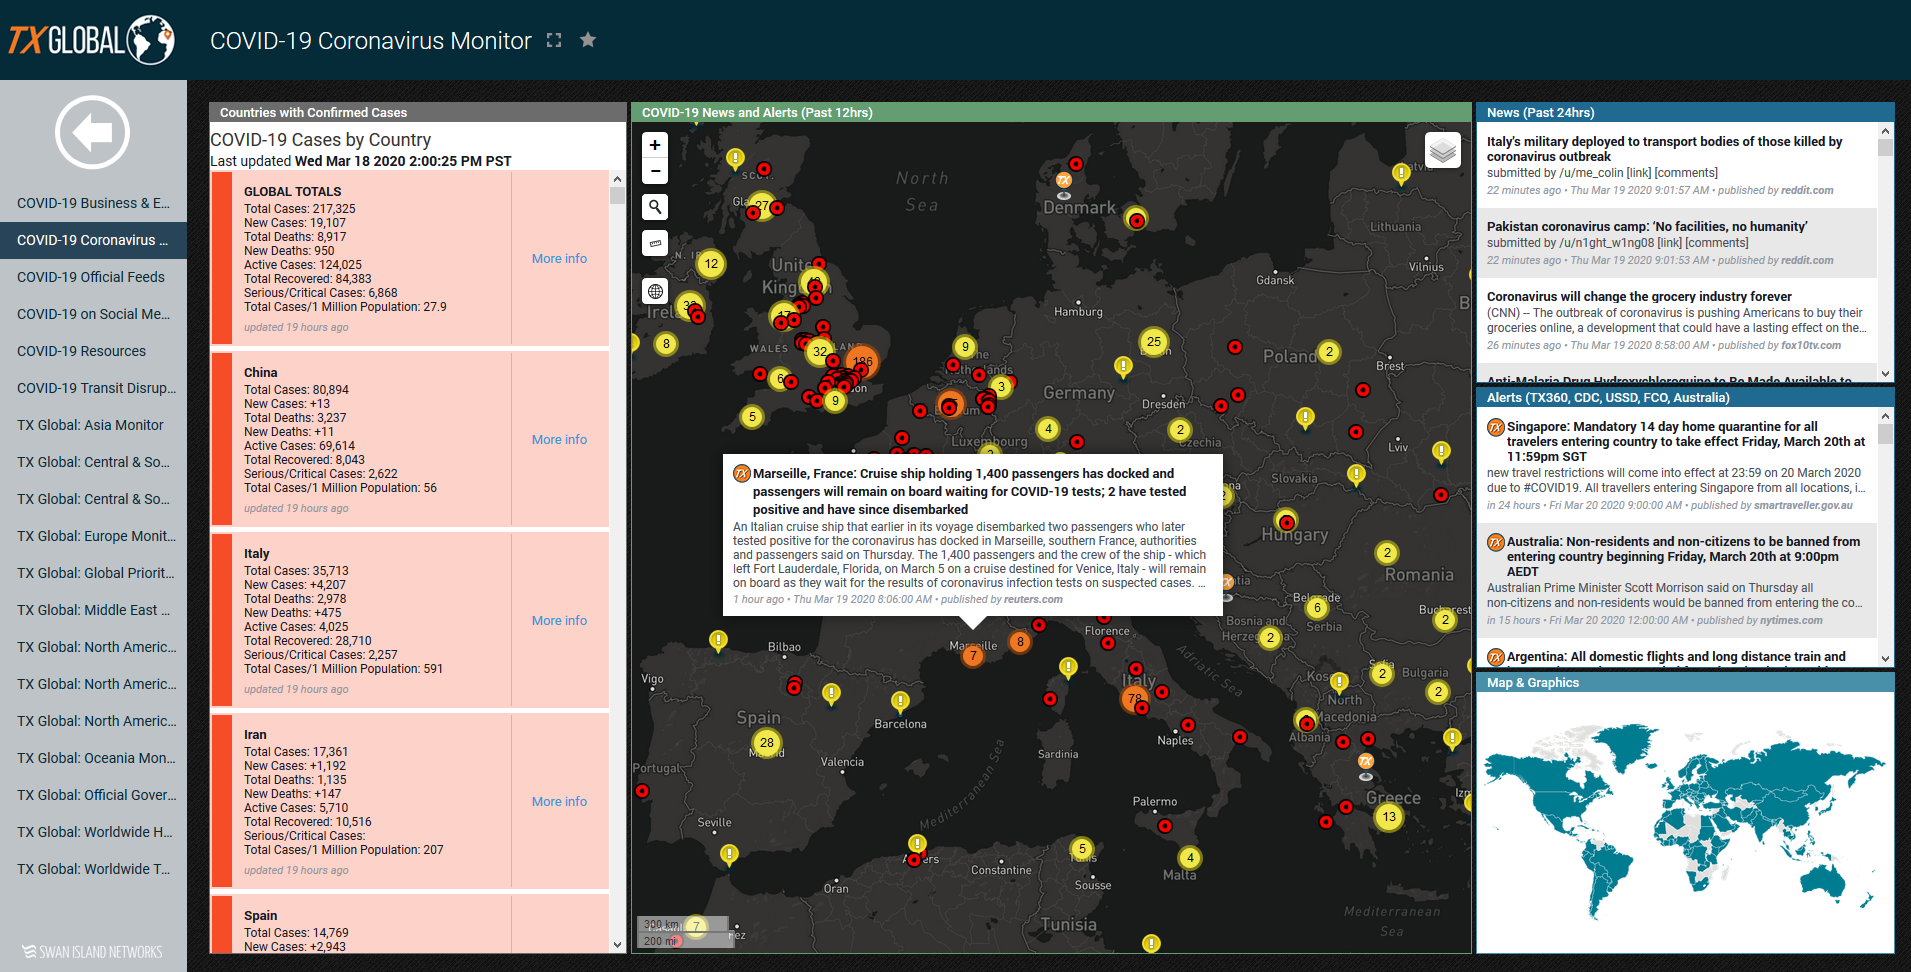The width and height of the screenshot is (1911, 972).
Task: Activate the ruler measurement tool
Action: tap(655, 243)
